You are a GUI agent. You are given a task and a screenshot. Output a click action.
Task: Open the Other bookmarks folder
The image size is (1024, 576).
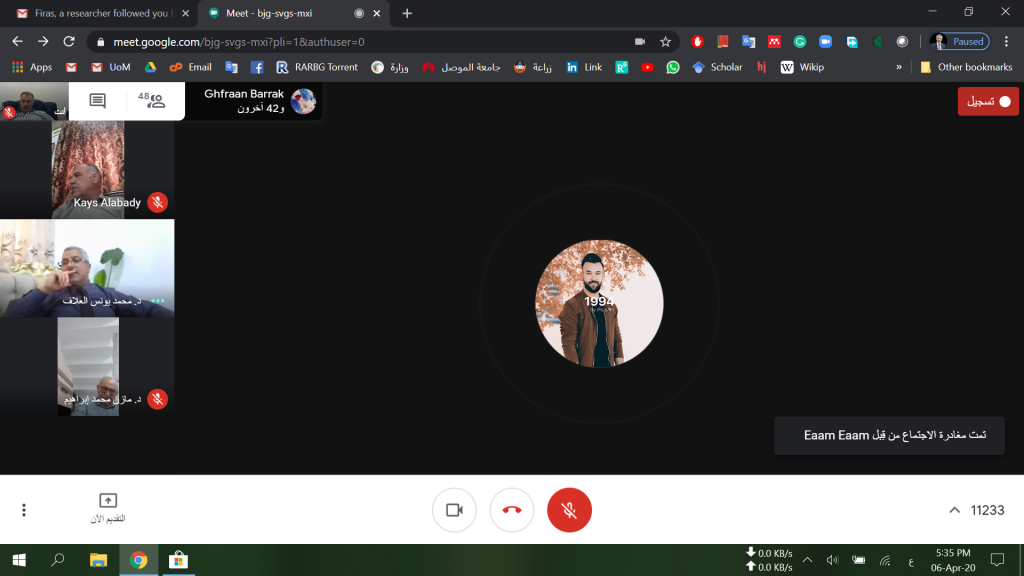tap(966, 67)
